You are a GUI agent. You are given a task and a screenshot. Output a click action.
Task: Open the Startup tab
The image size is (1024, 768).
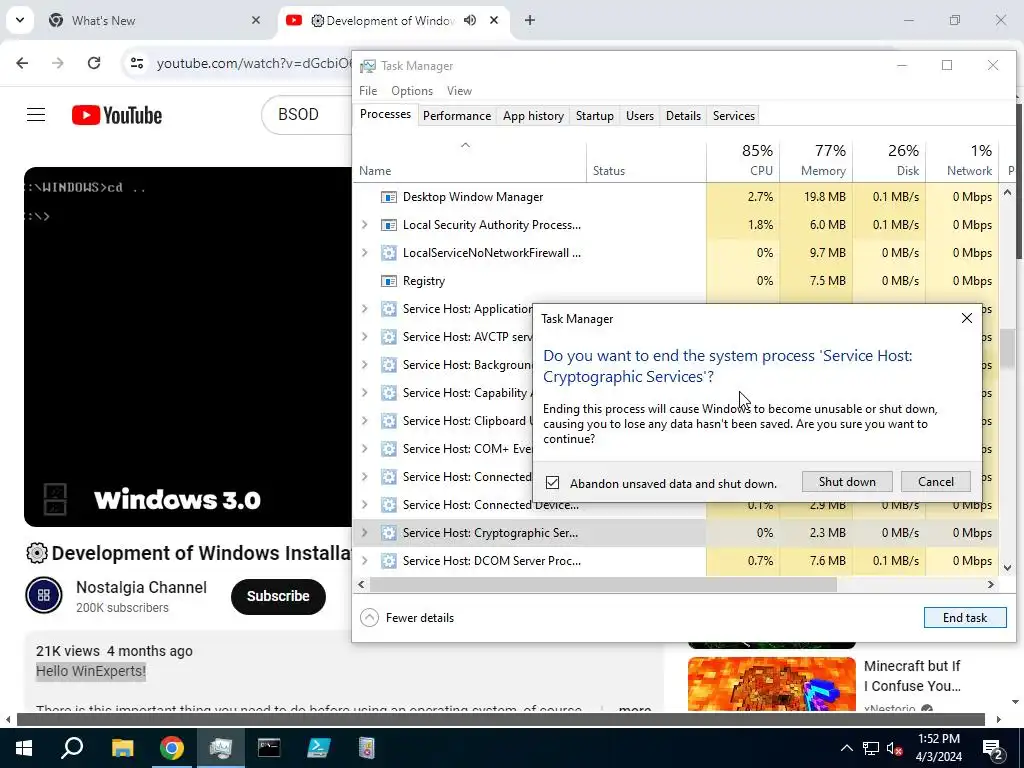594,116
